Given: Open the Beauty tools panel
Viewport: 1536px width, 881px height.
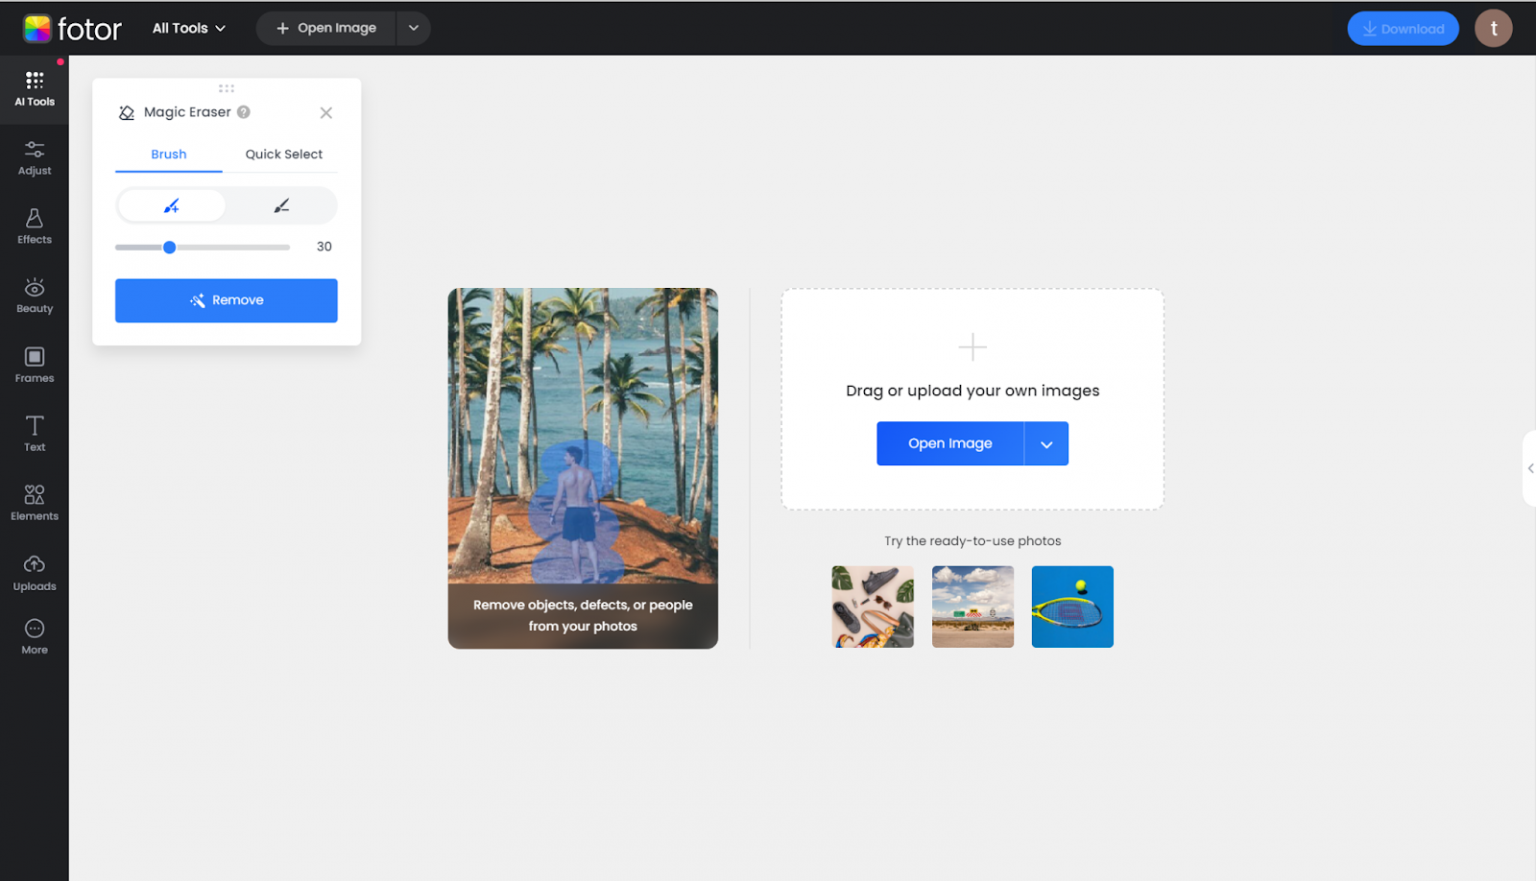Looking at the screenshot, I should [34, 295].
